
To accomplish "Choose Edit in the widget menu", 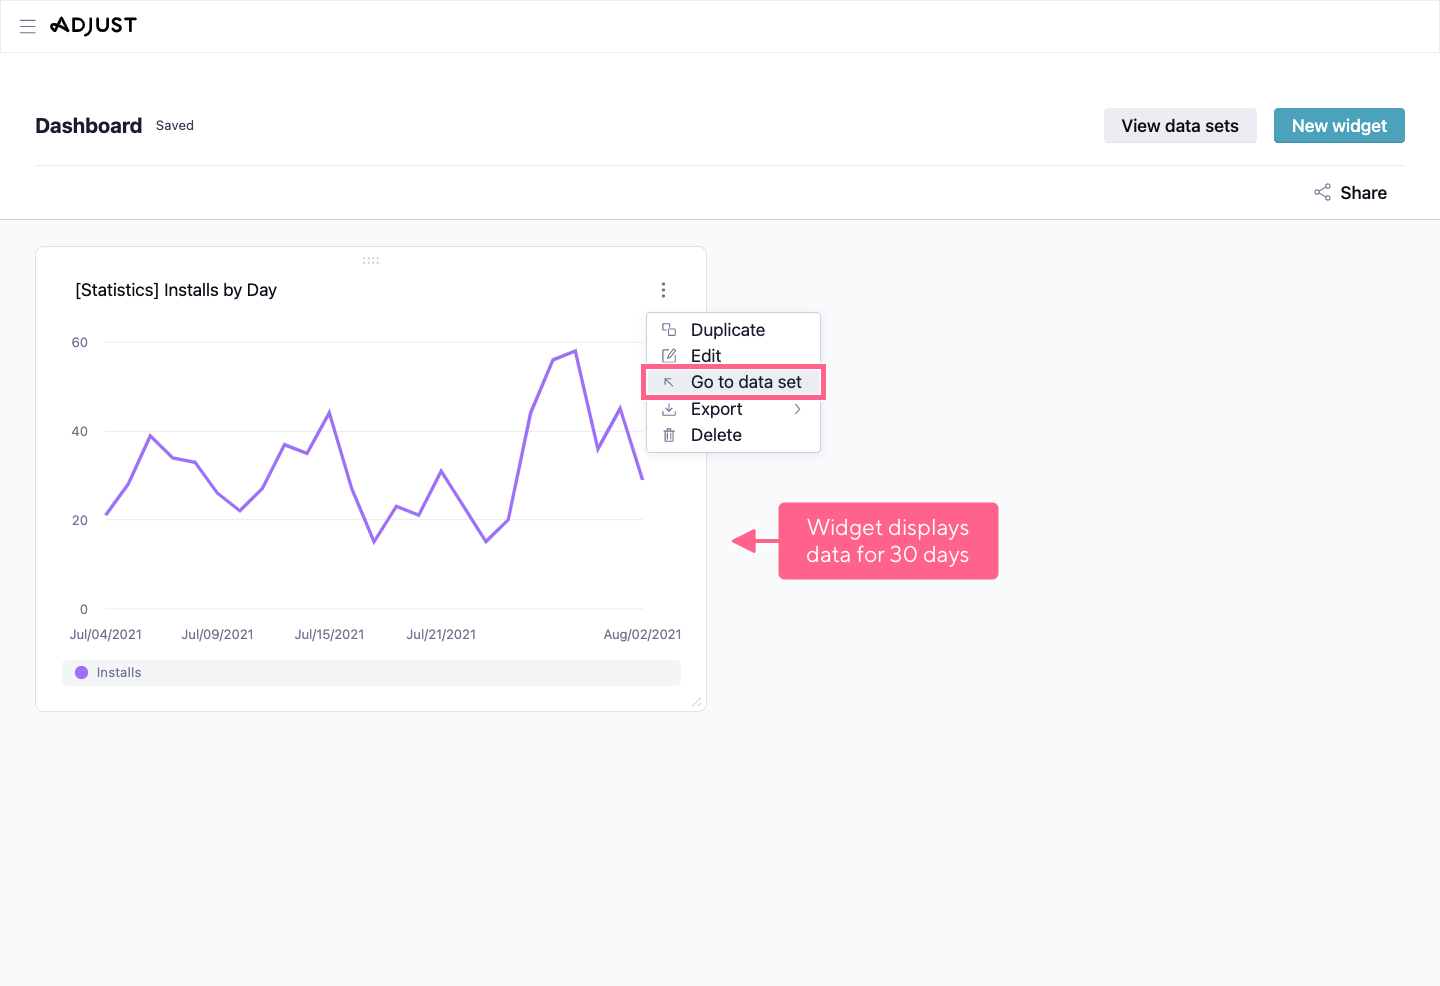I will tap(733, 356).
